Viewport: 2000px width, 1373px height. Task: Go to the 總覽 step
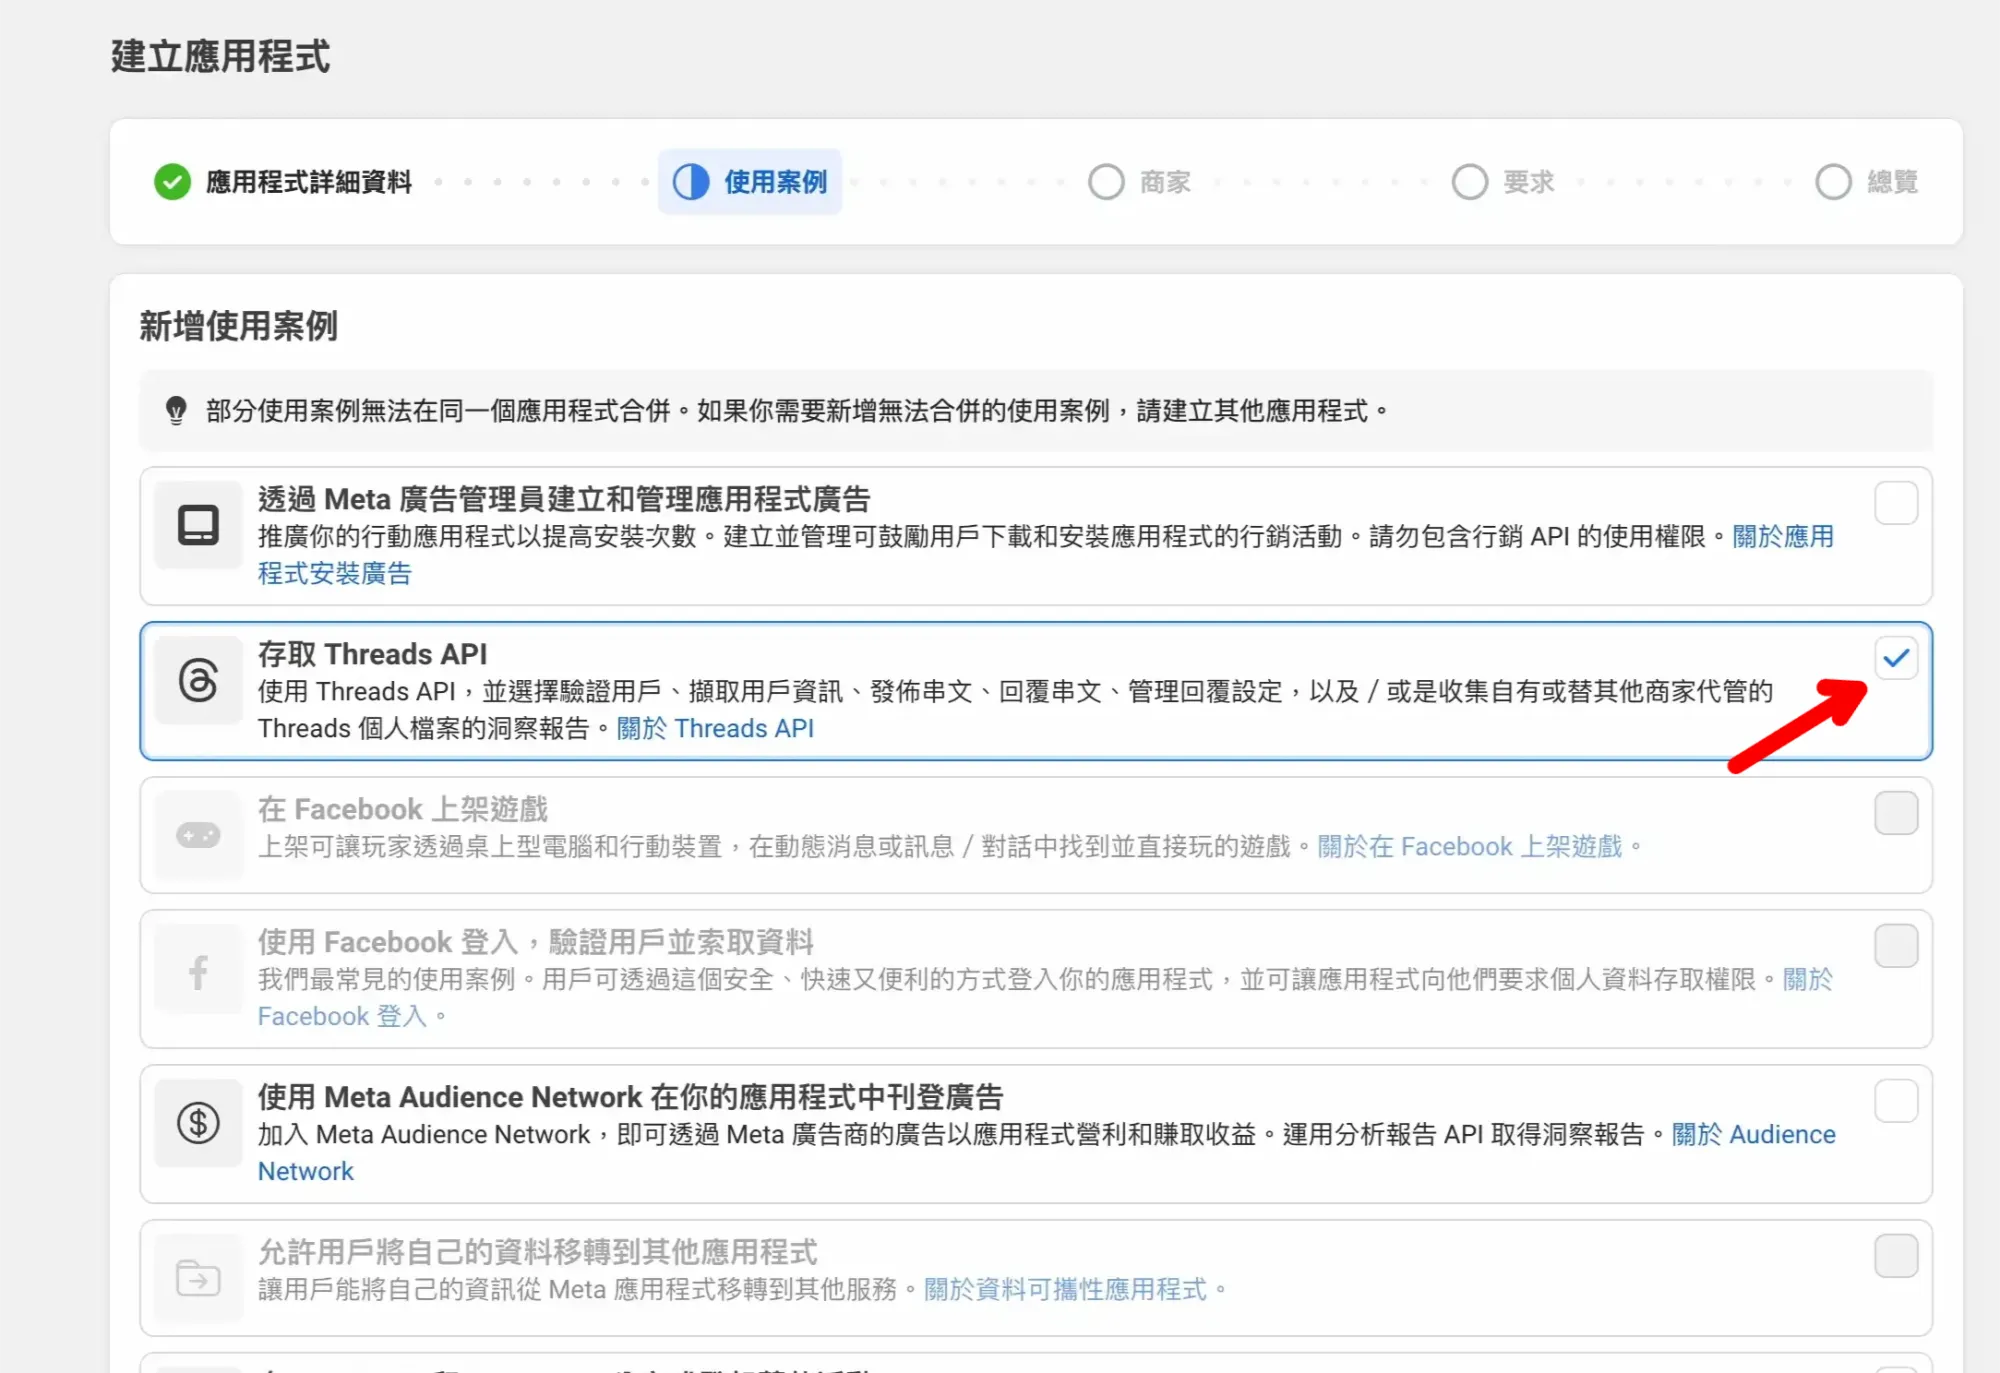click(1867, 182)
